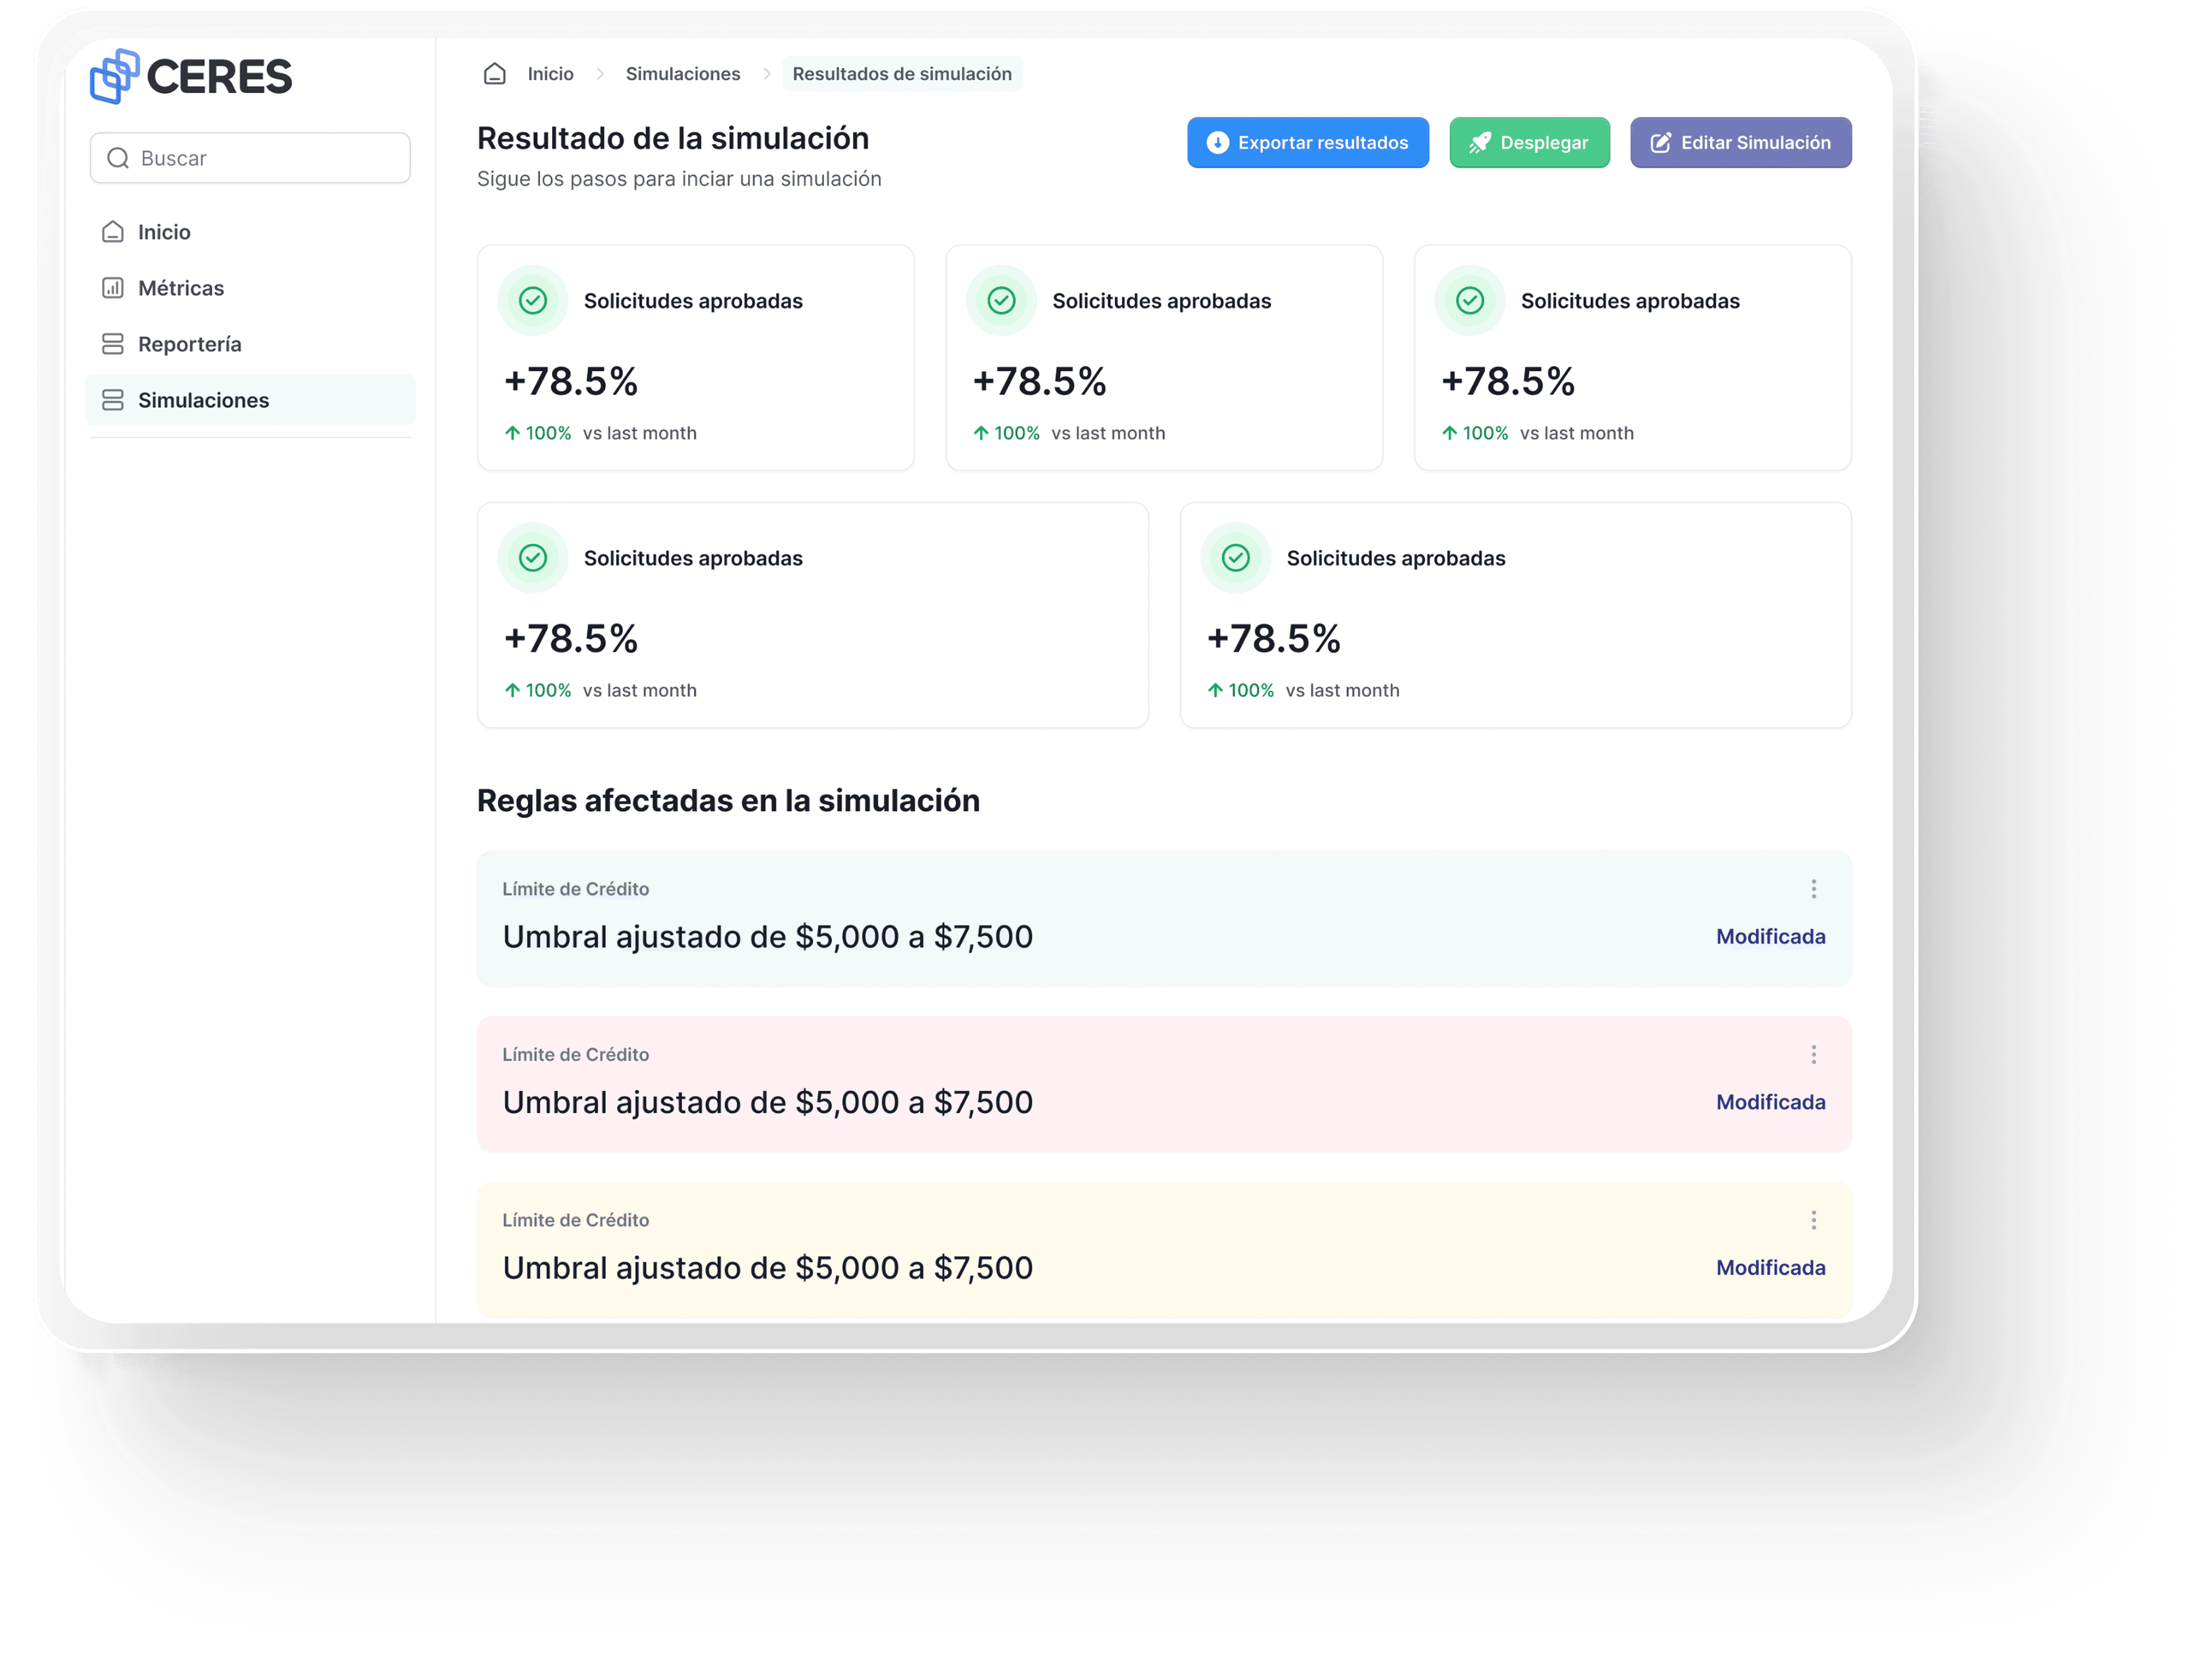Click the CERES logo icon
2212x1673 pixels.
tap(114, 76)
